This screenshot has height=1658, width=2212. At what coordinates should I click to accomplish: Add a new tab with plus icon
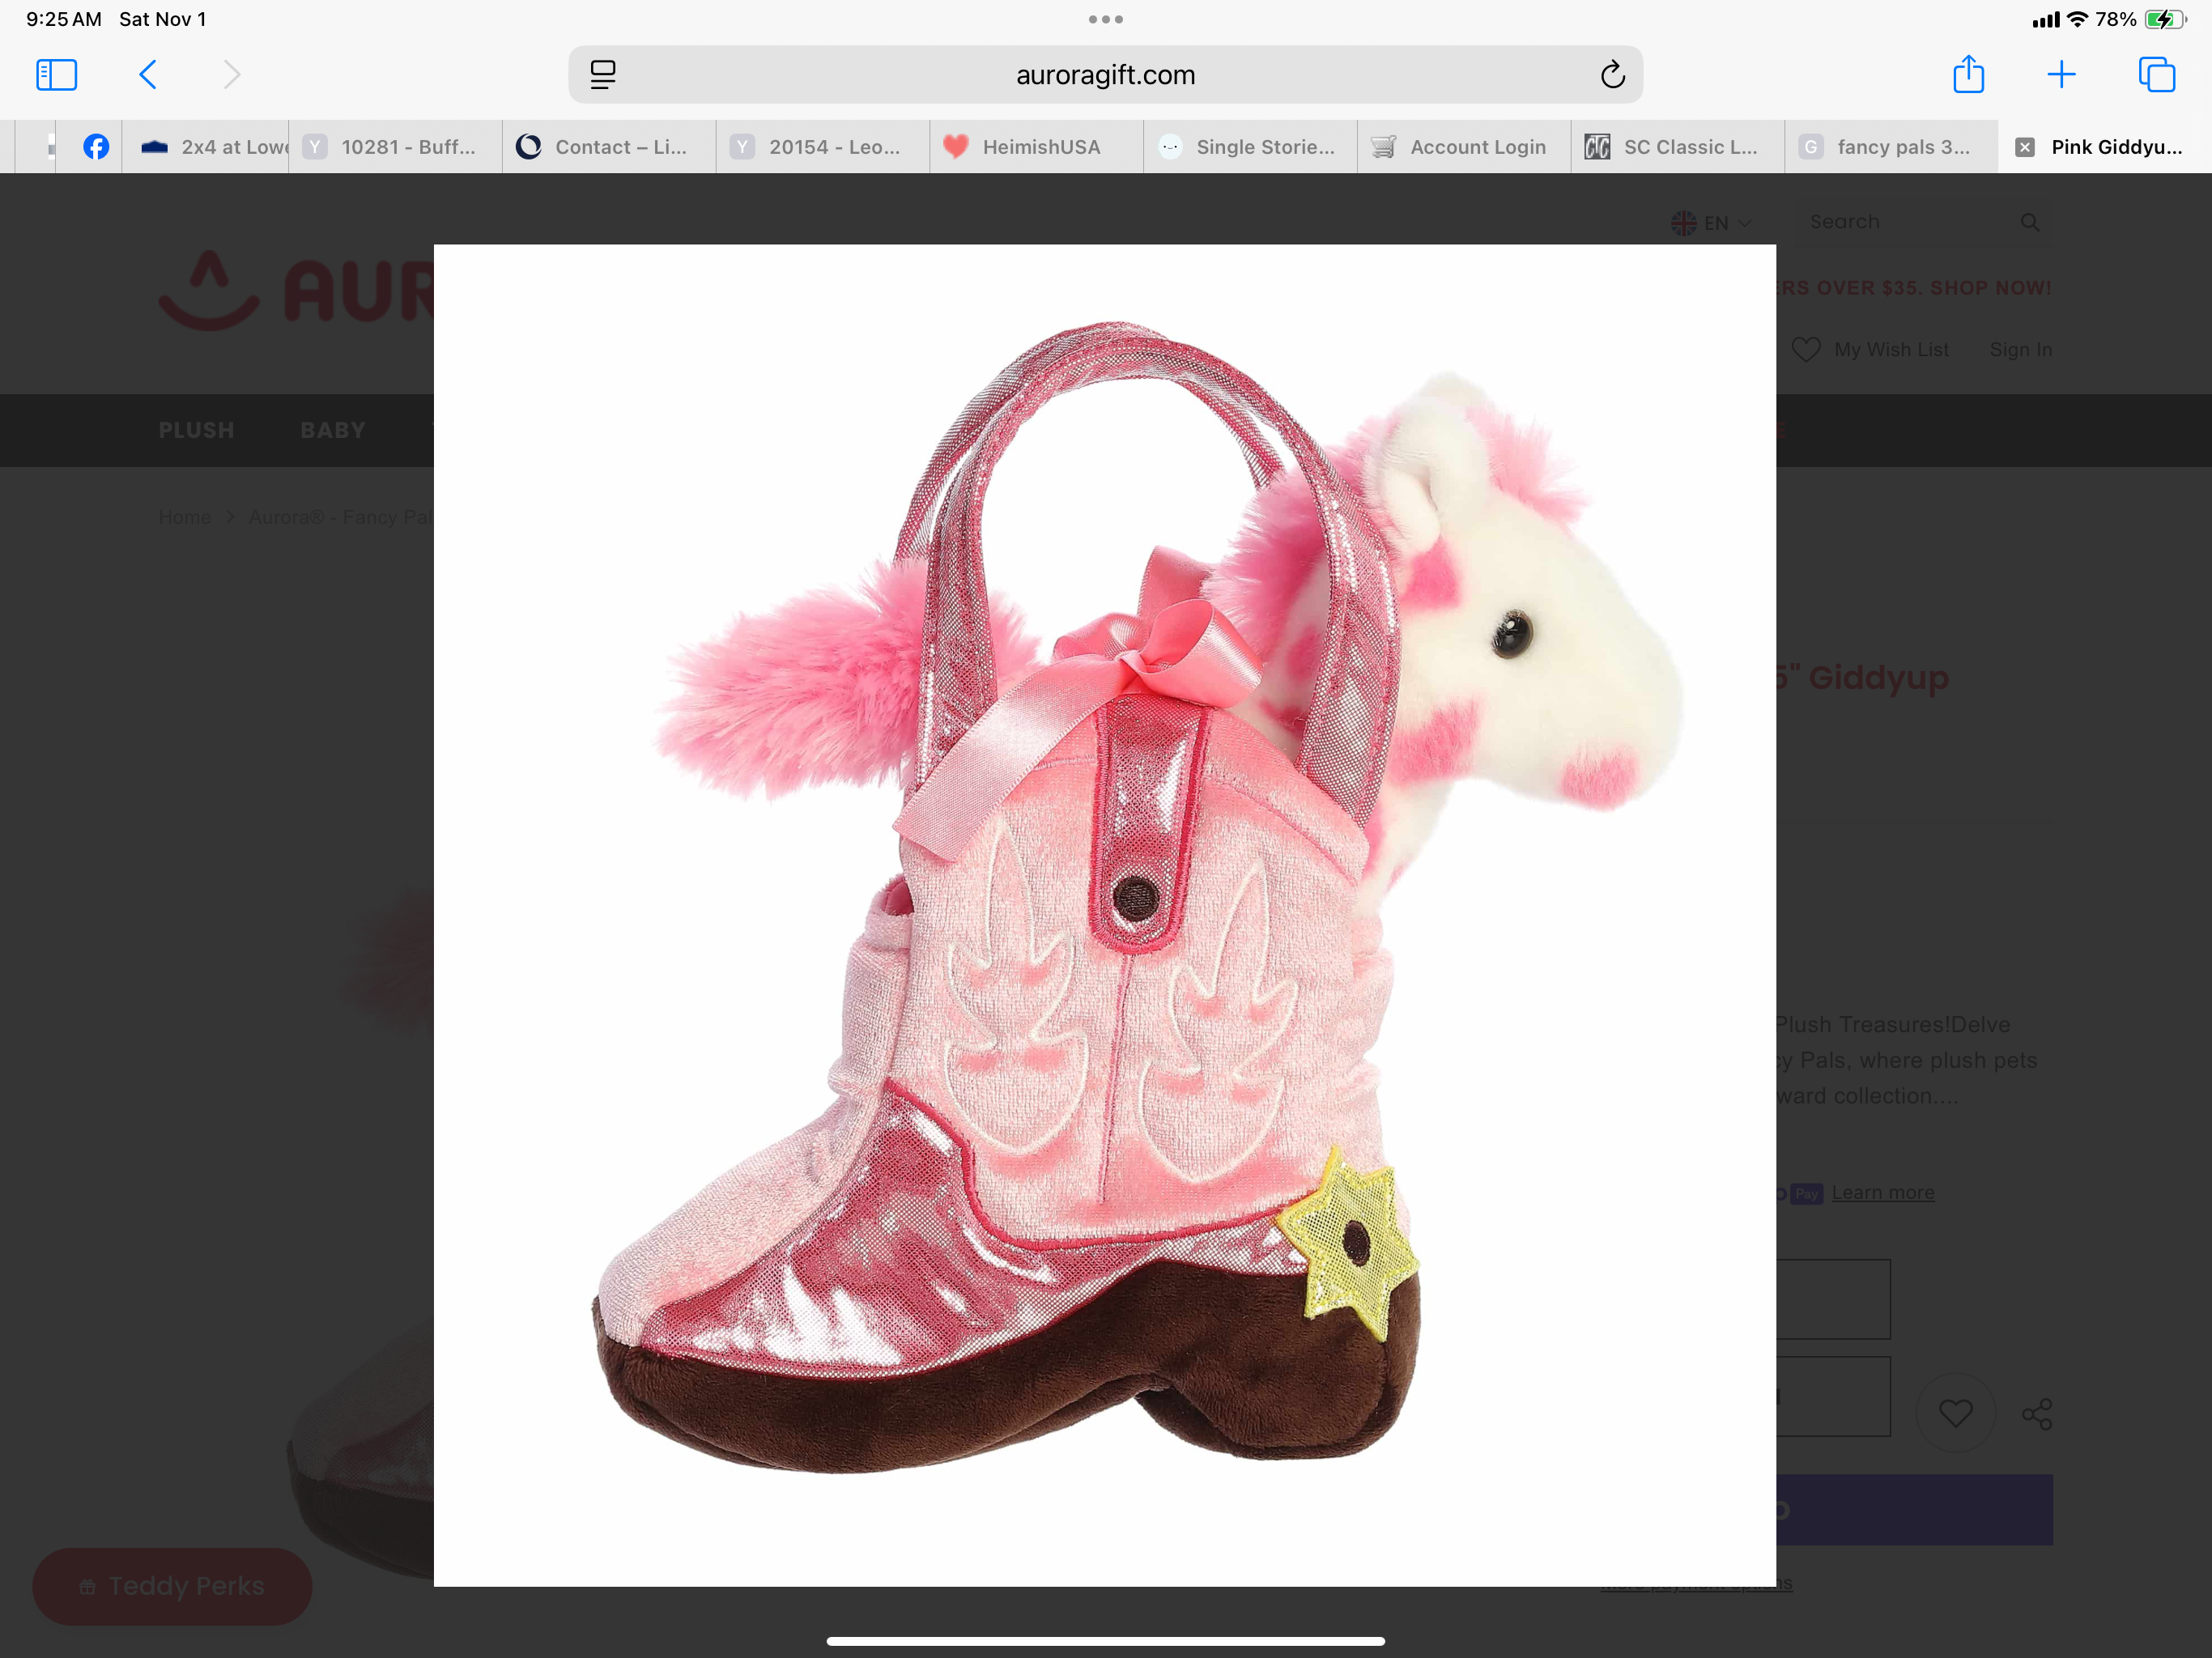[2061, 75]
